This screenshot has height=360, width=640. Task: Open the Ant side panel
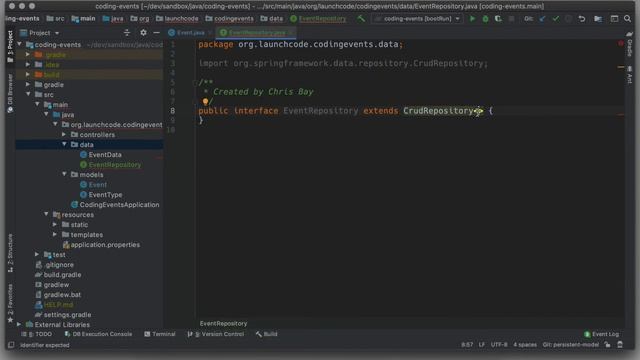(x=630, y=75)
